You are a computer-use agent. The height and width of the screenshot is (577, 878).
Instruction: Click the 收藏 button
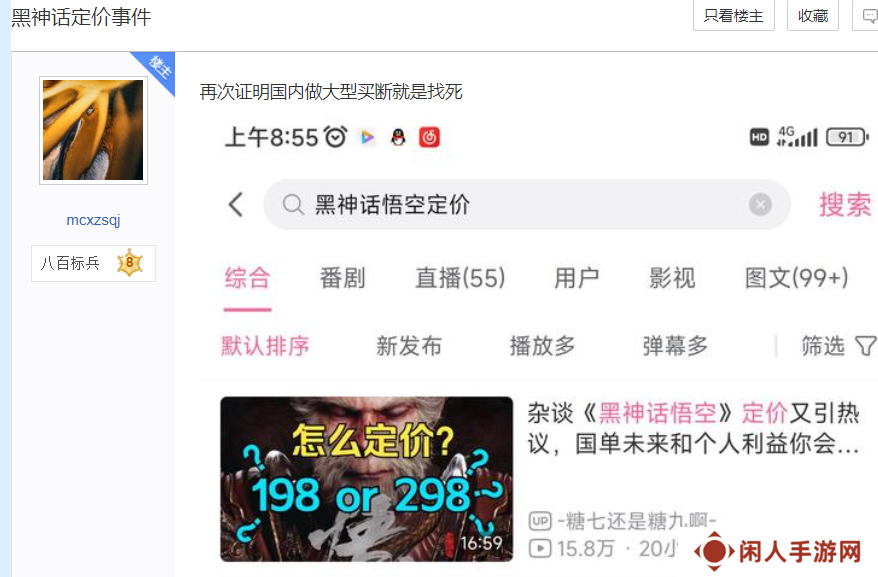pos(812,16)
